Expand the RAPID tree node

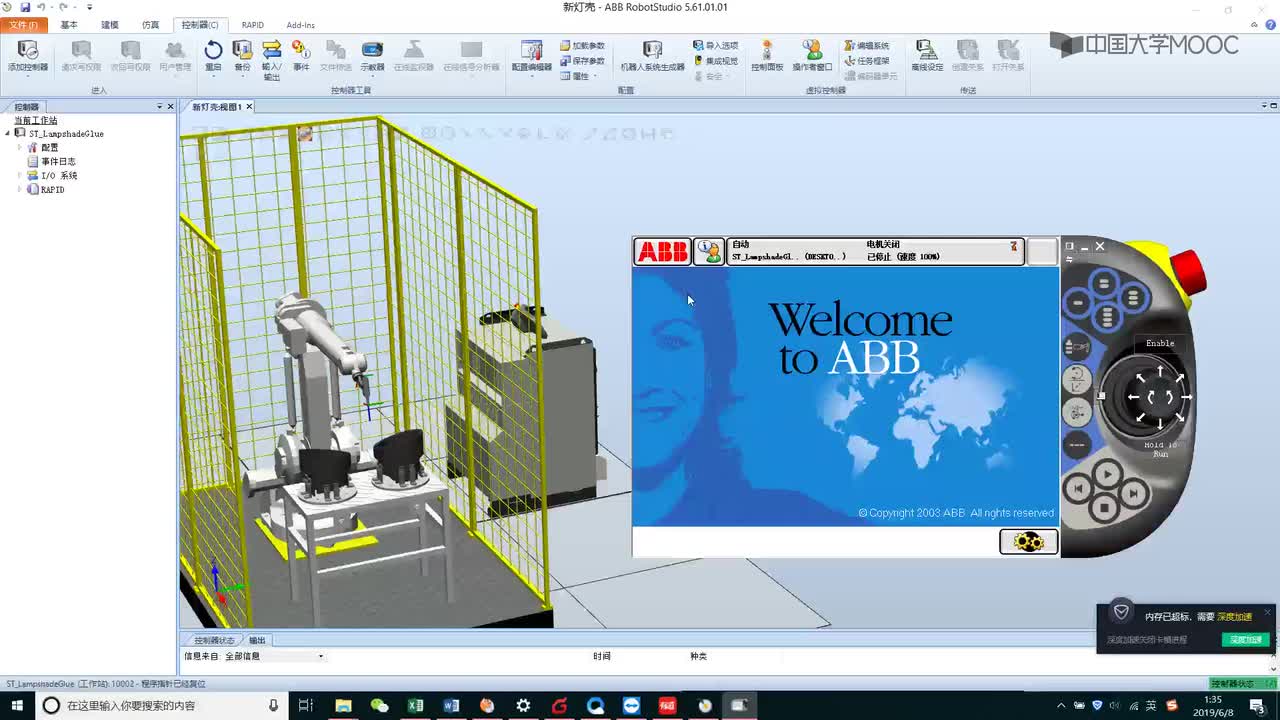(x=19, y=189)
